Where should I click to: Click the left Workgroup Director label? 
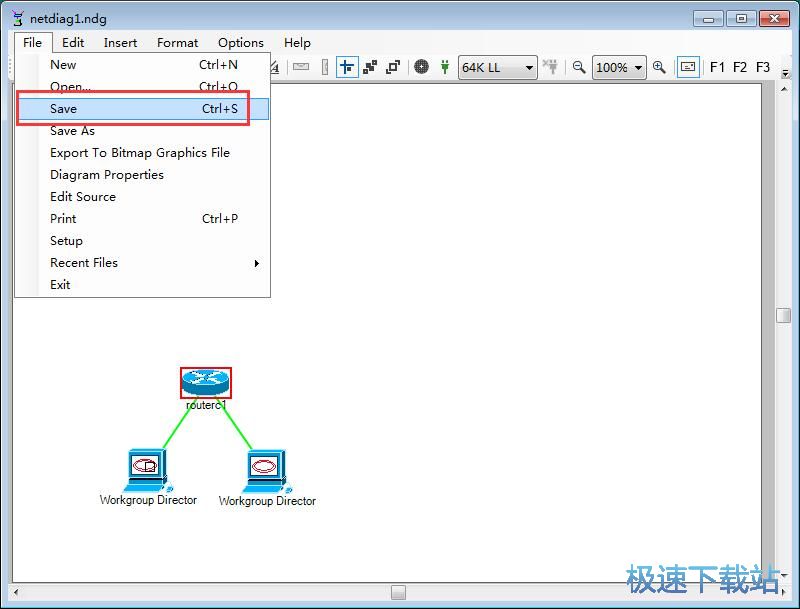[x=148, y=500]
